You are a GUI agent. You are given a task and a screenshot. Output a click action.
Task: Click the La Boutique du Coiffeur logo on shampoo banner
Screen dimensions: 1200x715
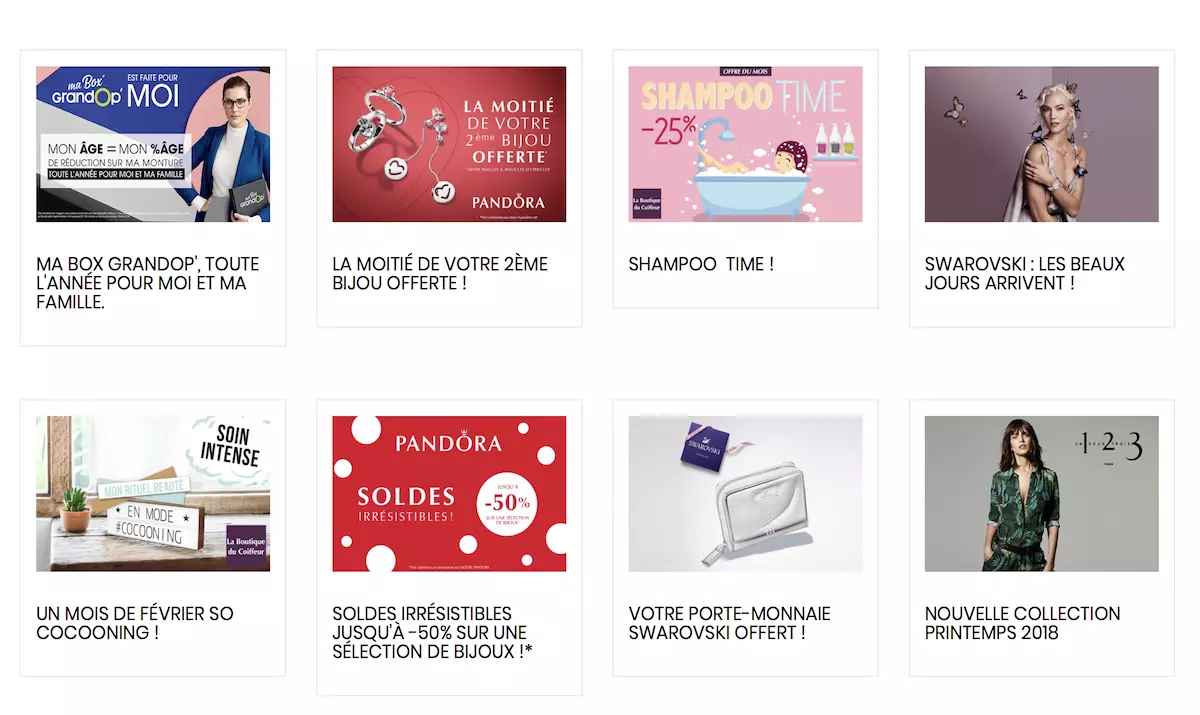[647, 204]
